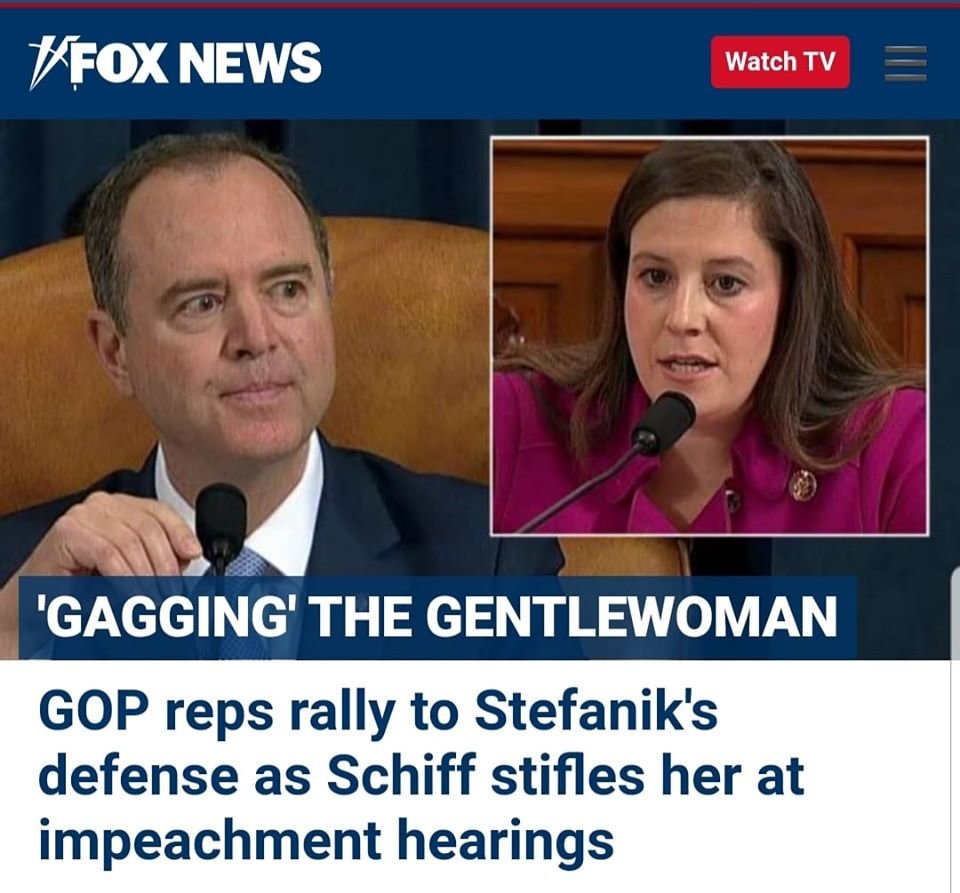Click the microphone in front of the man
960x893 pixels.
pyautogui.click(x=221, y=520)
